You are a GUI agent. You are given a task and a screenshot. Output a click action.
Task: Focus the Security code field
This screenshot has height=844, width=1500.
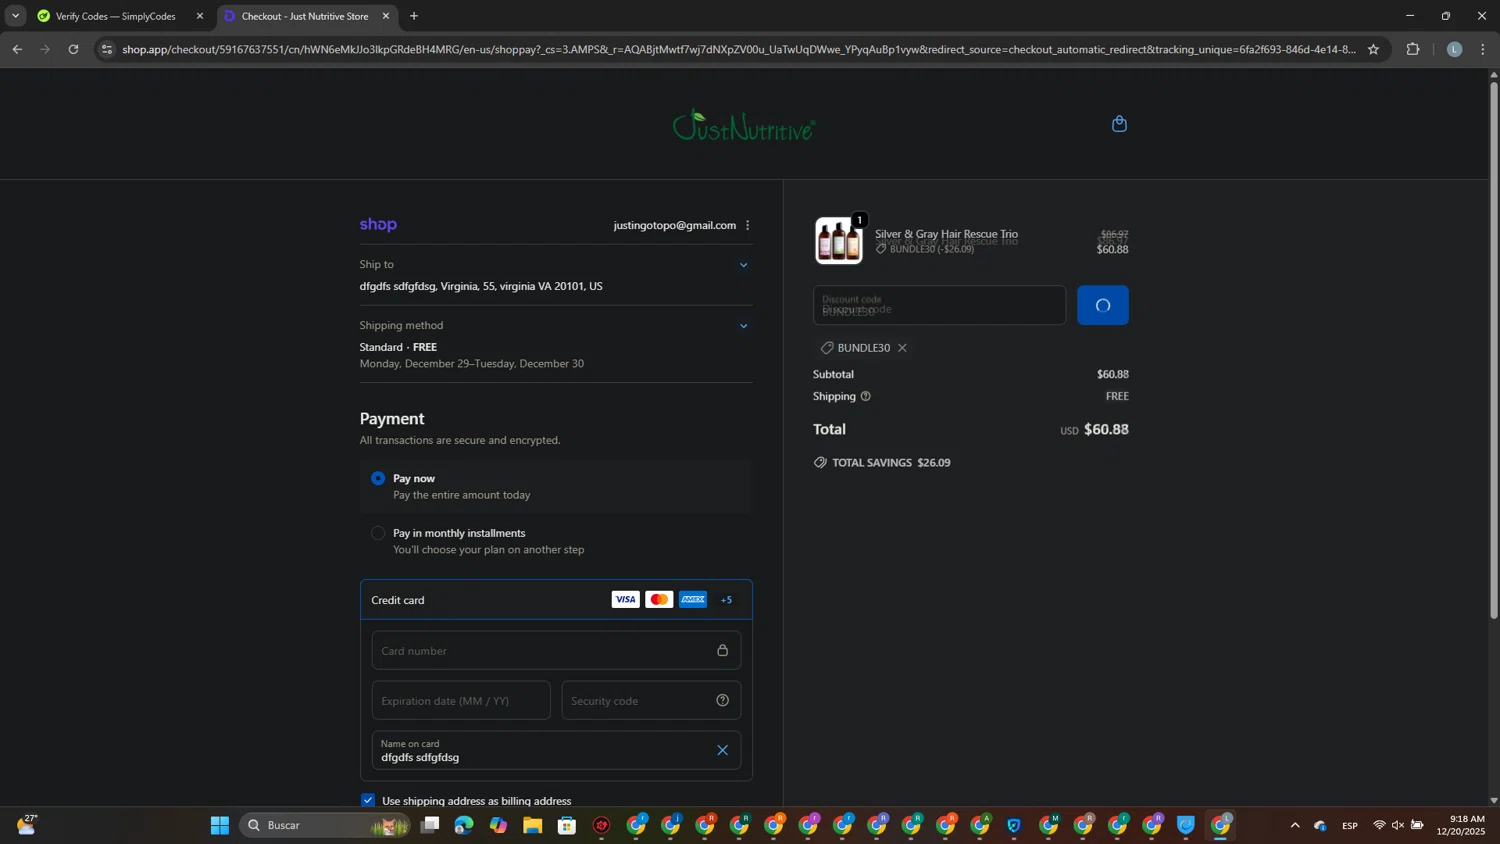click(651, 700)
